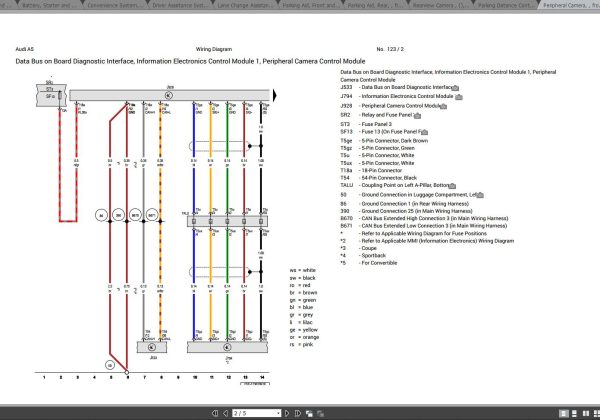Click the 'bl = blue' color code entry
This screenshot has height=420, width=600.
coord(301,308)
